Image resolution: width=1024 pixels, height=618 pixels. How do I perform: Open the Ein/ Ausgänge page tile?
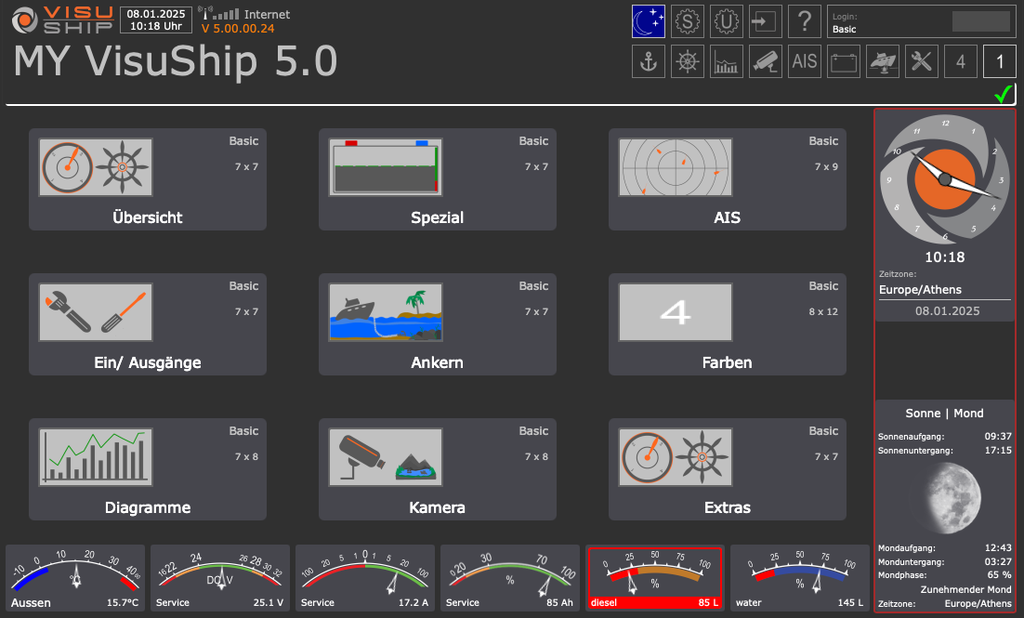click(148, 324)
